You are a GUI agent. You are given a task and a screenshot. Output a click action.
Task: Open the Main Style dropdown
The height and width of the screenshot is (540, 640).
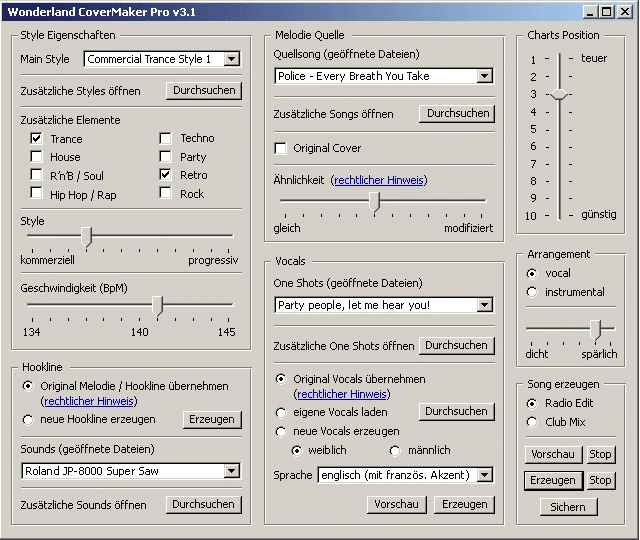[231, 60]
